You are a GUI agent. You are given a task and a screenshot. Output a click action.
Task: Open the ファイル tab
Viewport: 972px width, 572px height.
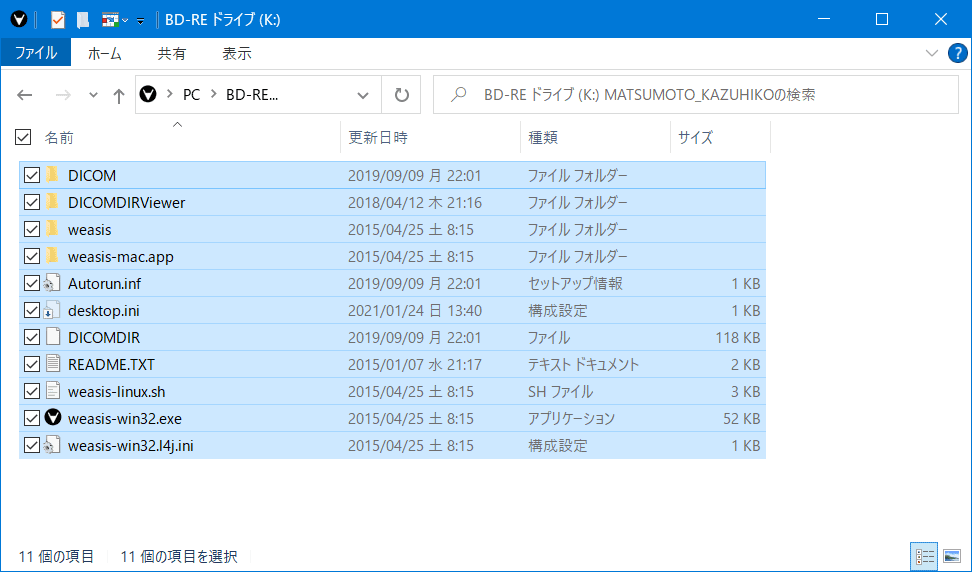tap(36, 53)
